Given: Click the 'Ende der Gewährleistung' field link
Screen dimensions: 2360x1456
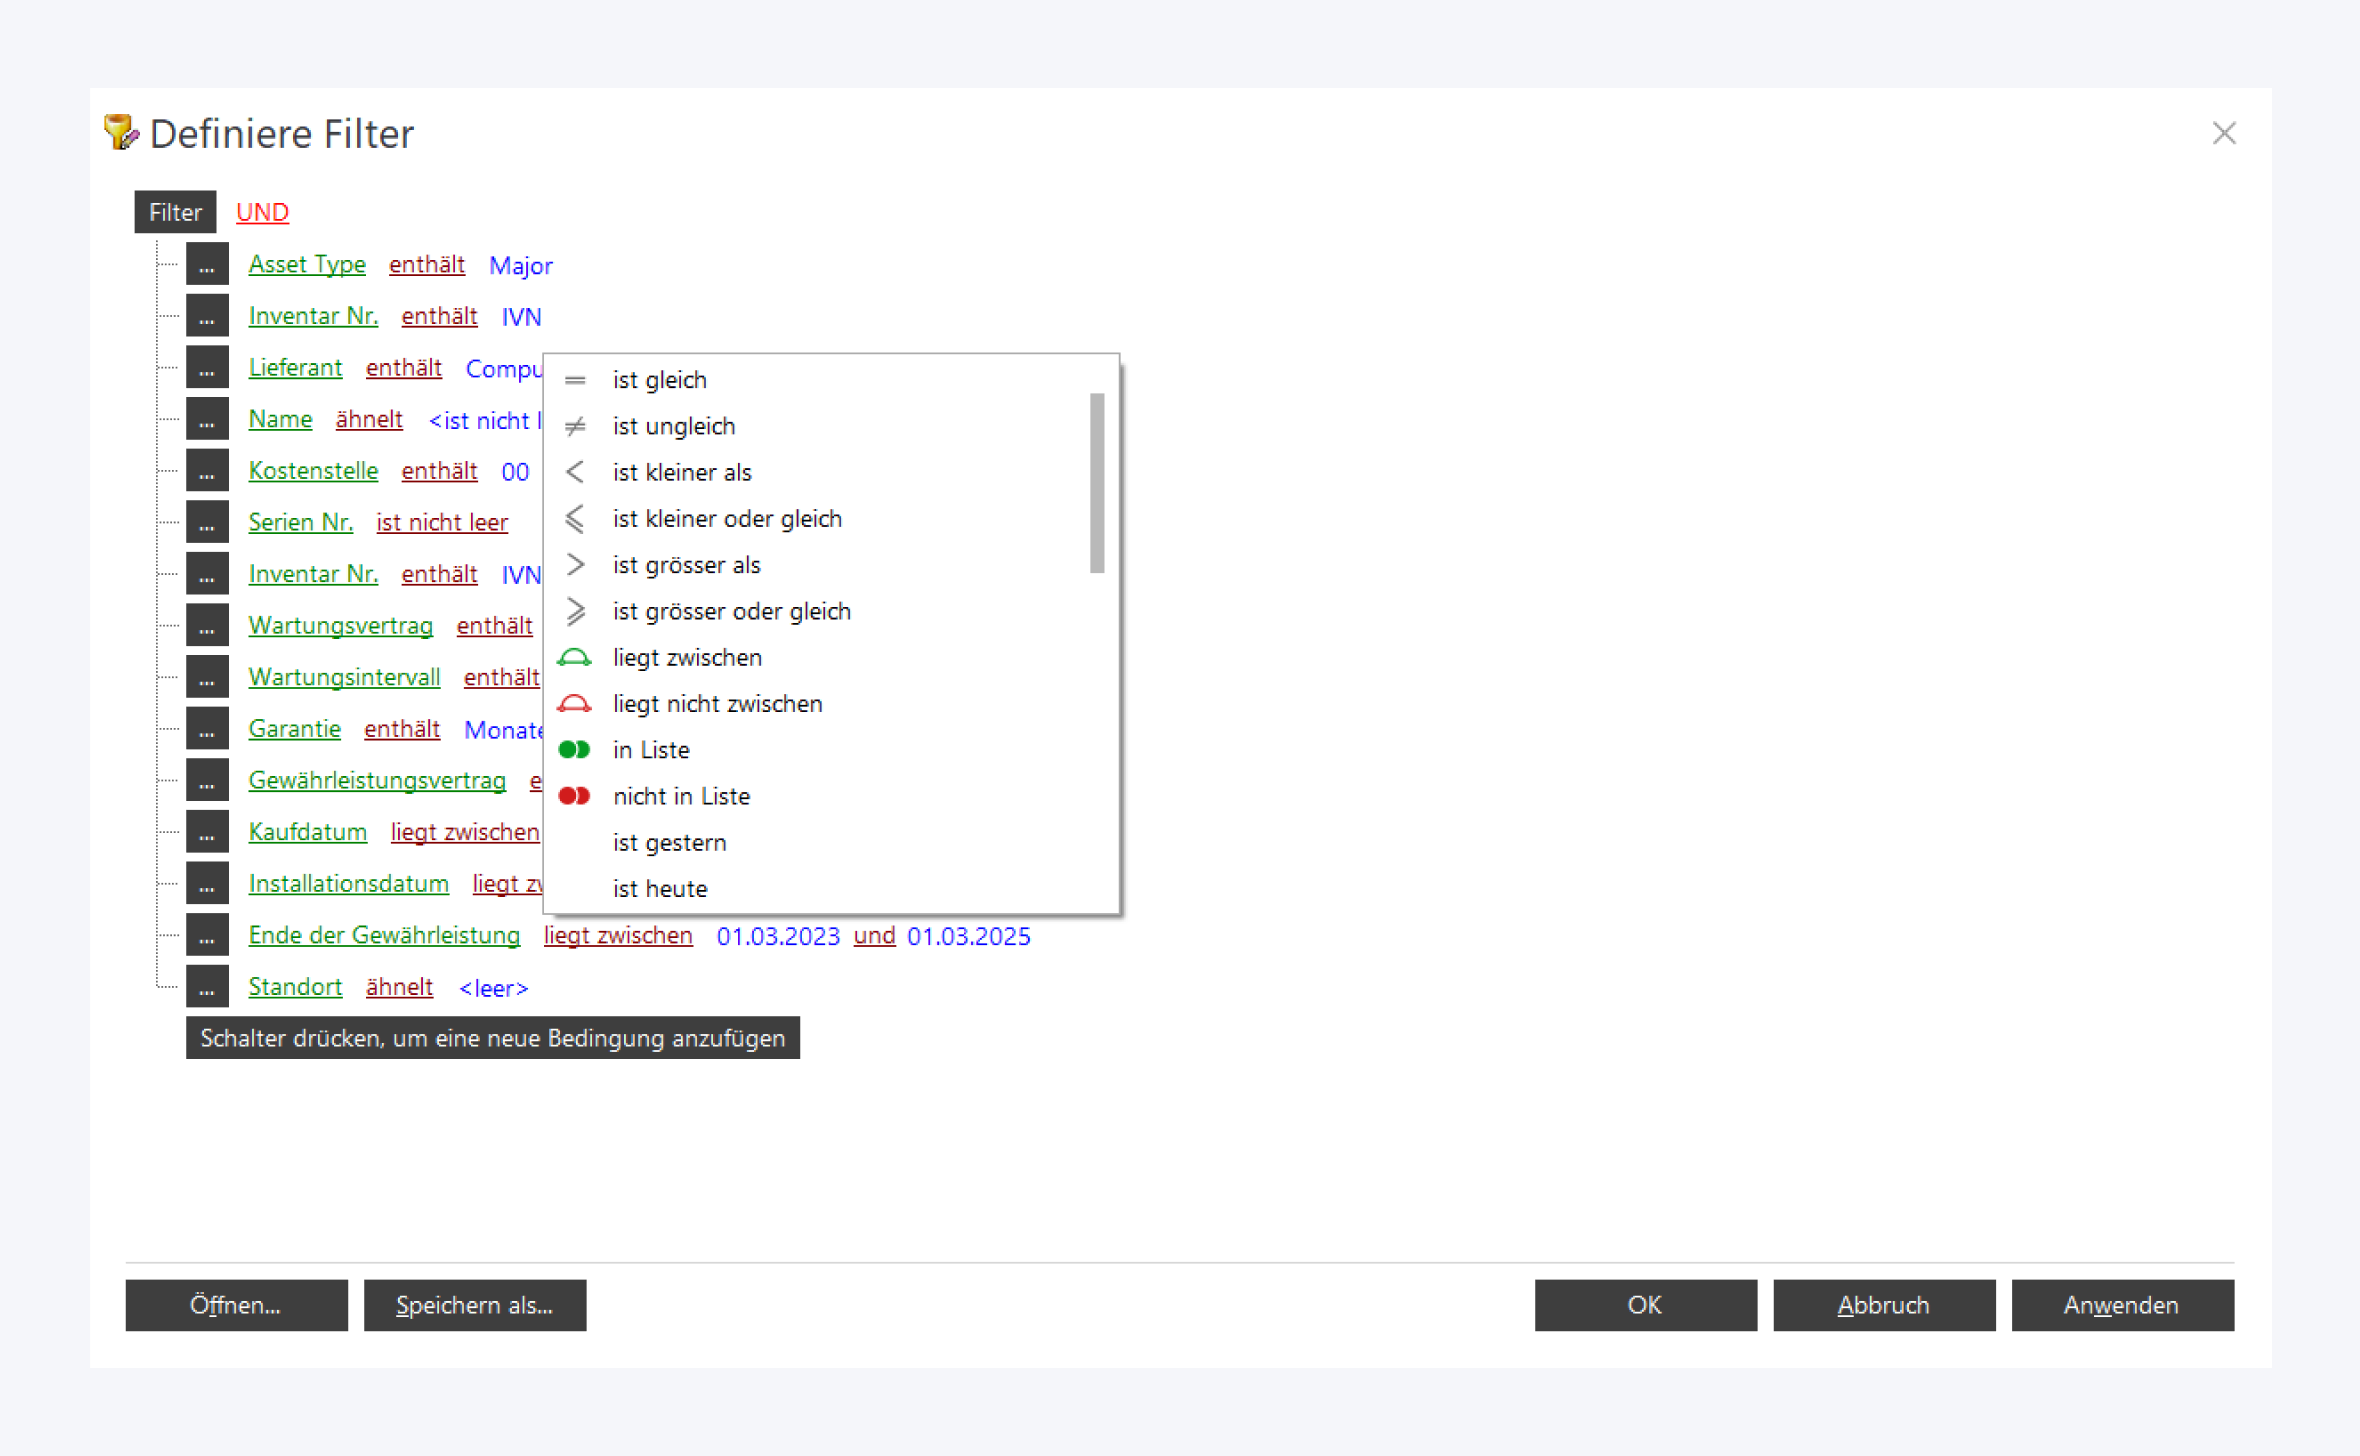Looking at the screenshot, I should point(384,936).
